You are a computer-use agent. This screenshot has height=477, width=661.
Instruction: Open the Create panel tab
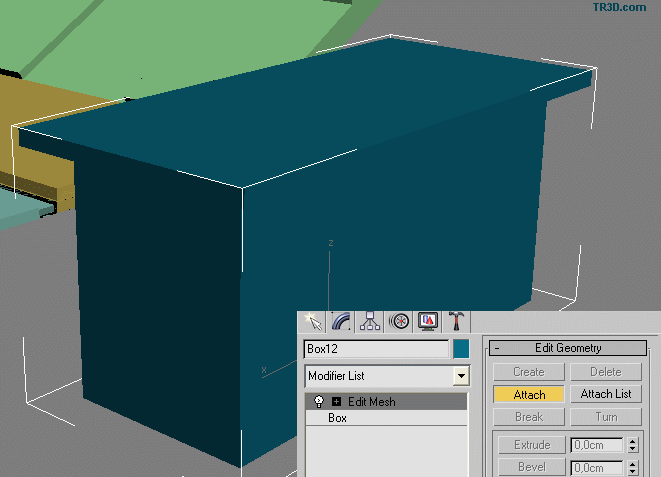coord(314,321)
